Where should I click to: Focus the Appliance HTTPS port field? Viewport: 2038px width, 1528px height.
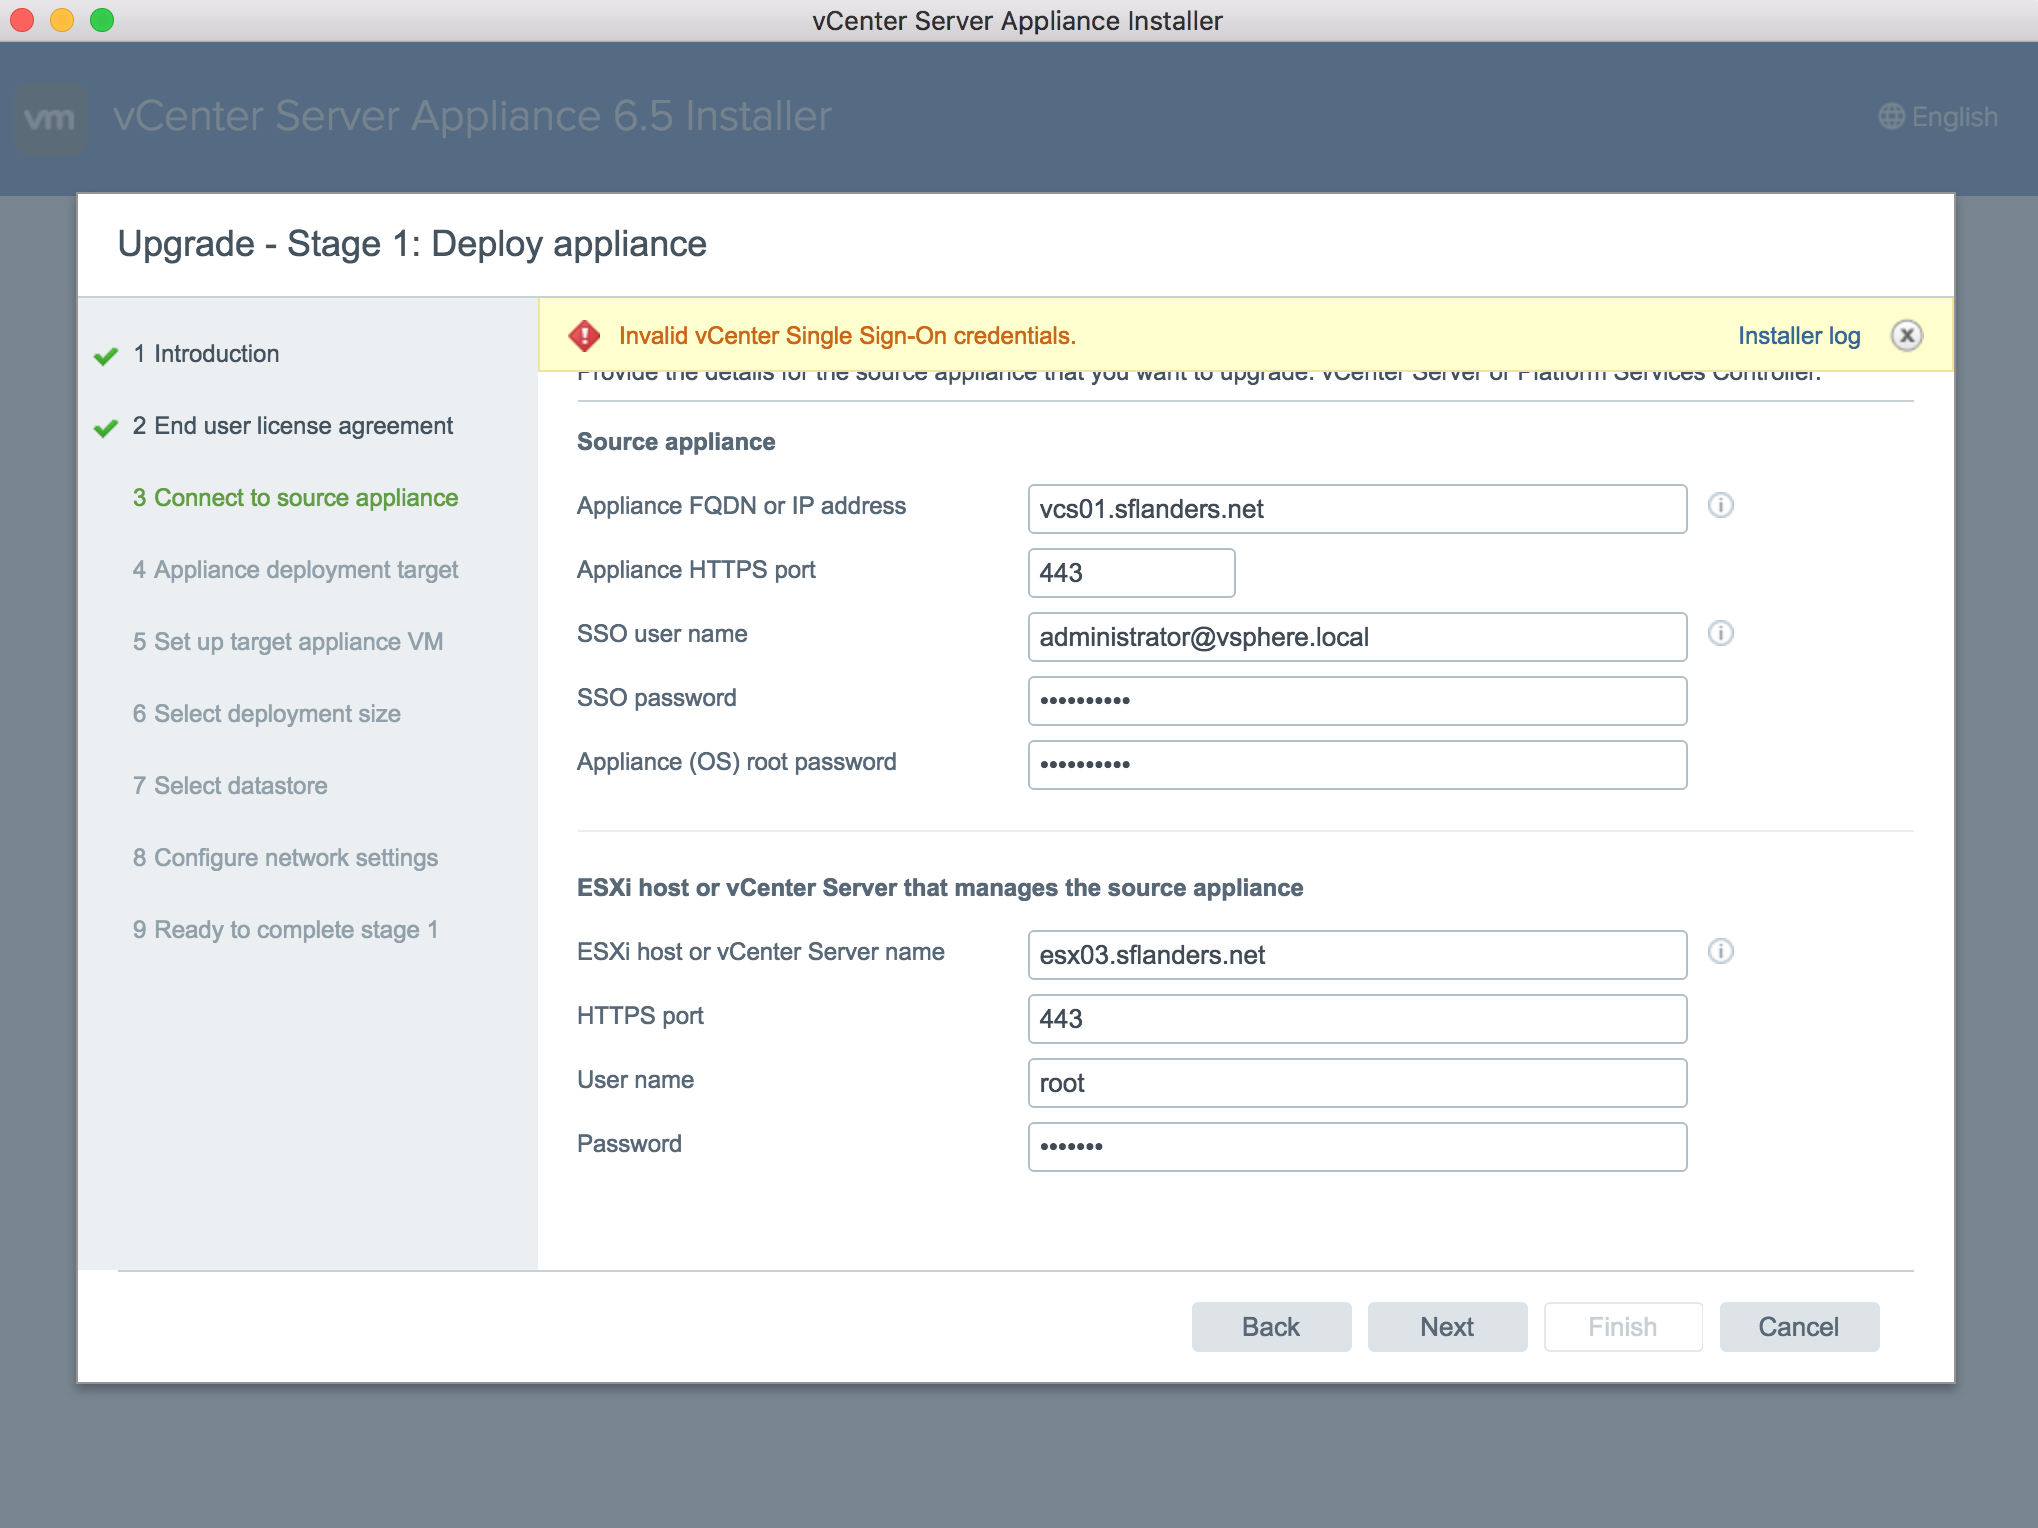[1130, 573]
